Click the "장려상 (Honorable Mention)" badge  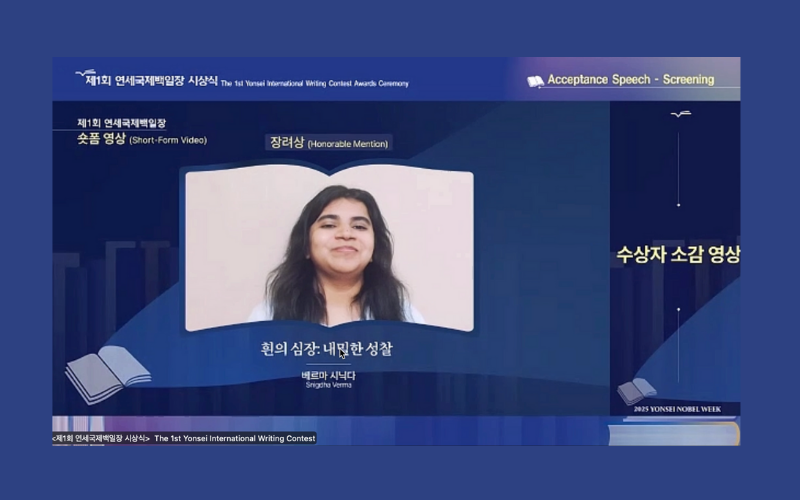click(x=329, y=143)
